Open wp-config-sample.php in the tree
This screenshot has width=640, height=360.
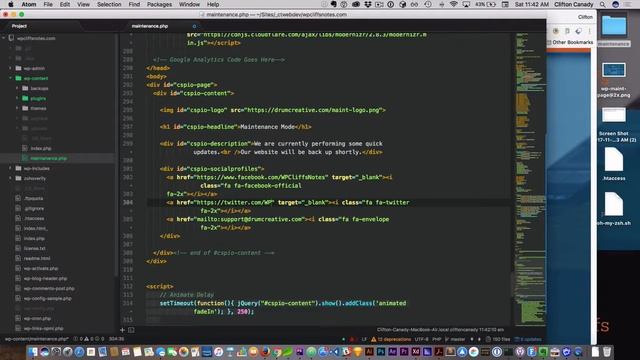(48, 298)
